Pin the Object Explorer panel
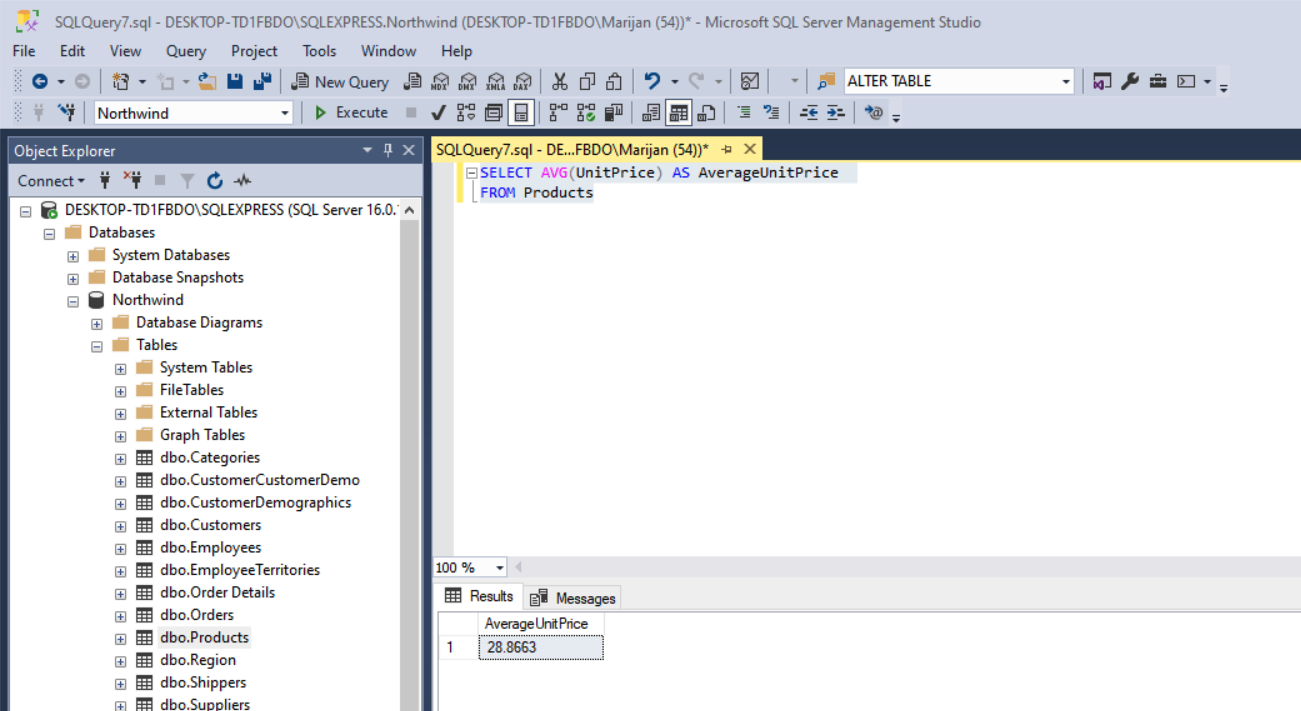The width and height of the screenshot is (1301, 711). (388, 150)
